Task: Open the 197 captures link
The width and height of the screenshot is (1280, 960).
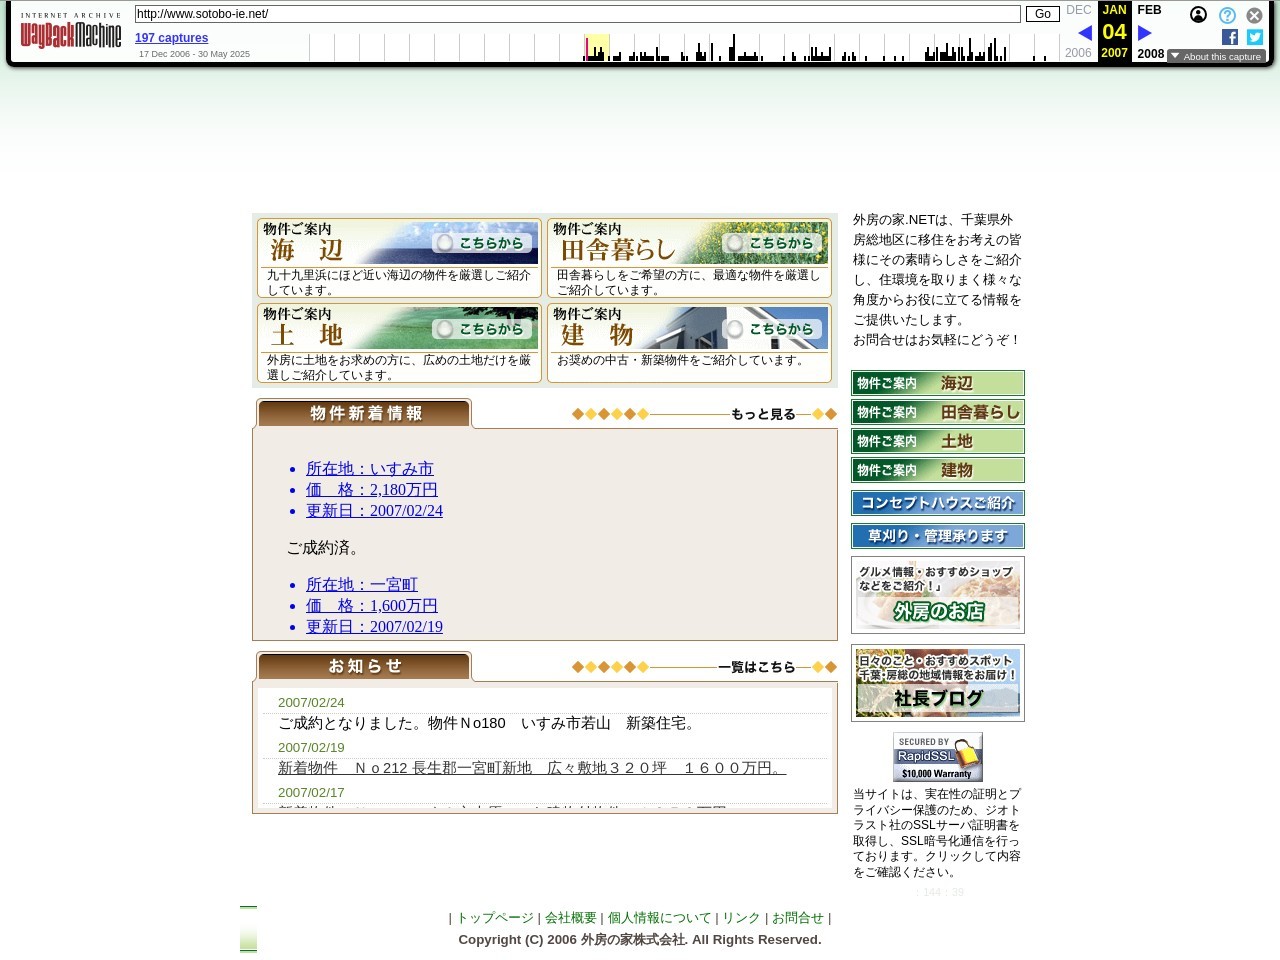Action: tap(172, 38)
